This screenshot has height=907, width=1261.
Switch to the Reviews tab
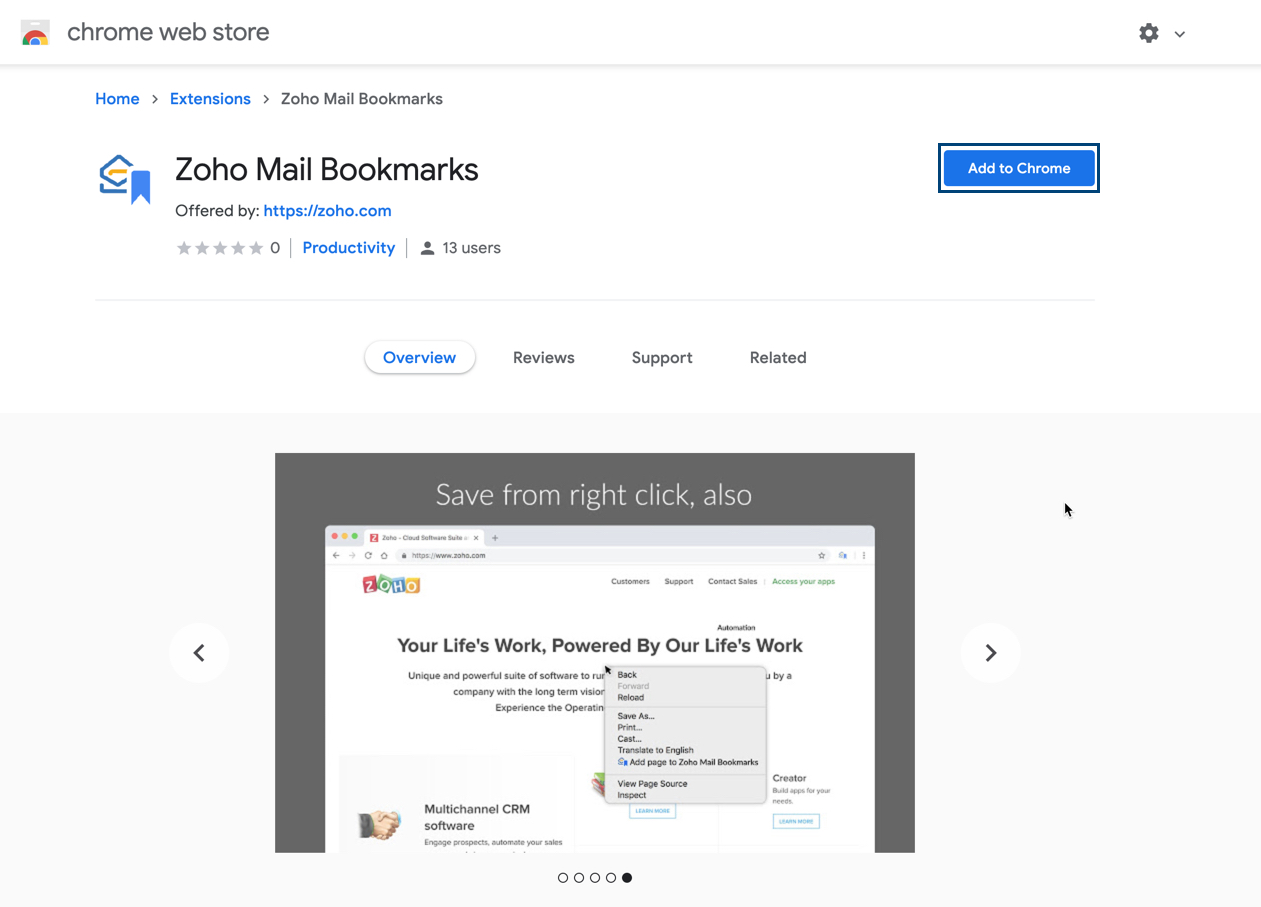pyautogui.click(x=543, y=357)
